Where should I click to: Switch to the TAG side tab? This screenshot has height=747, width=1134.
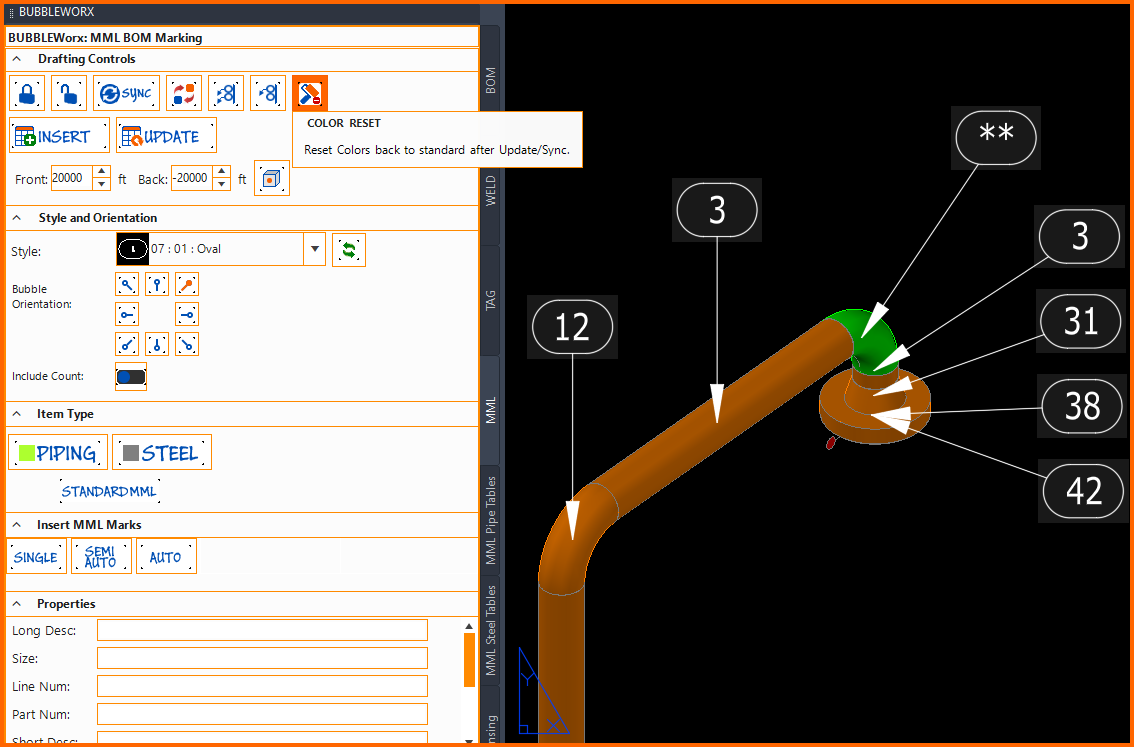tap(490, 300)
